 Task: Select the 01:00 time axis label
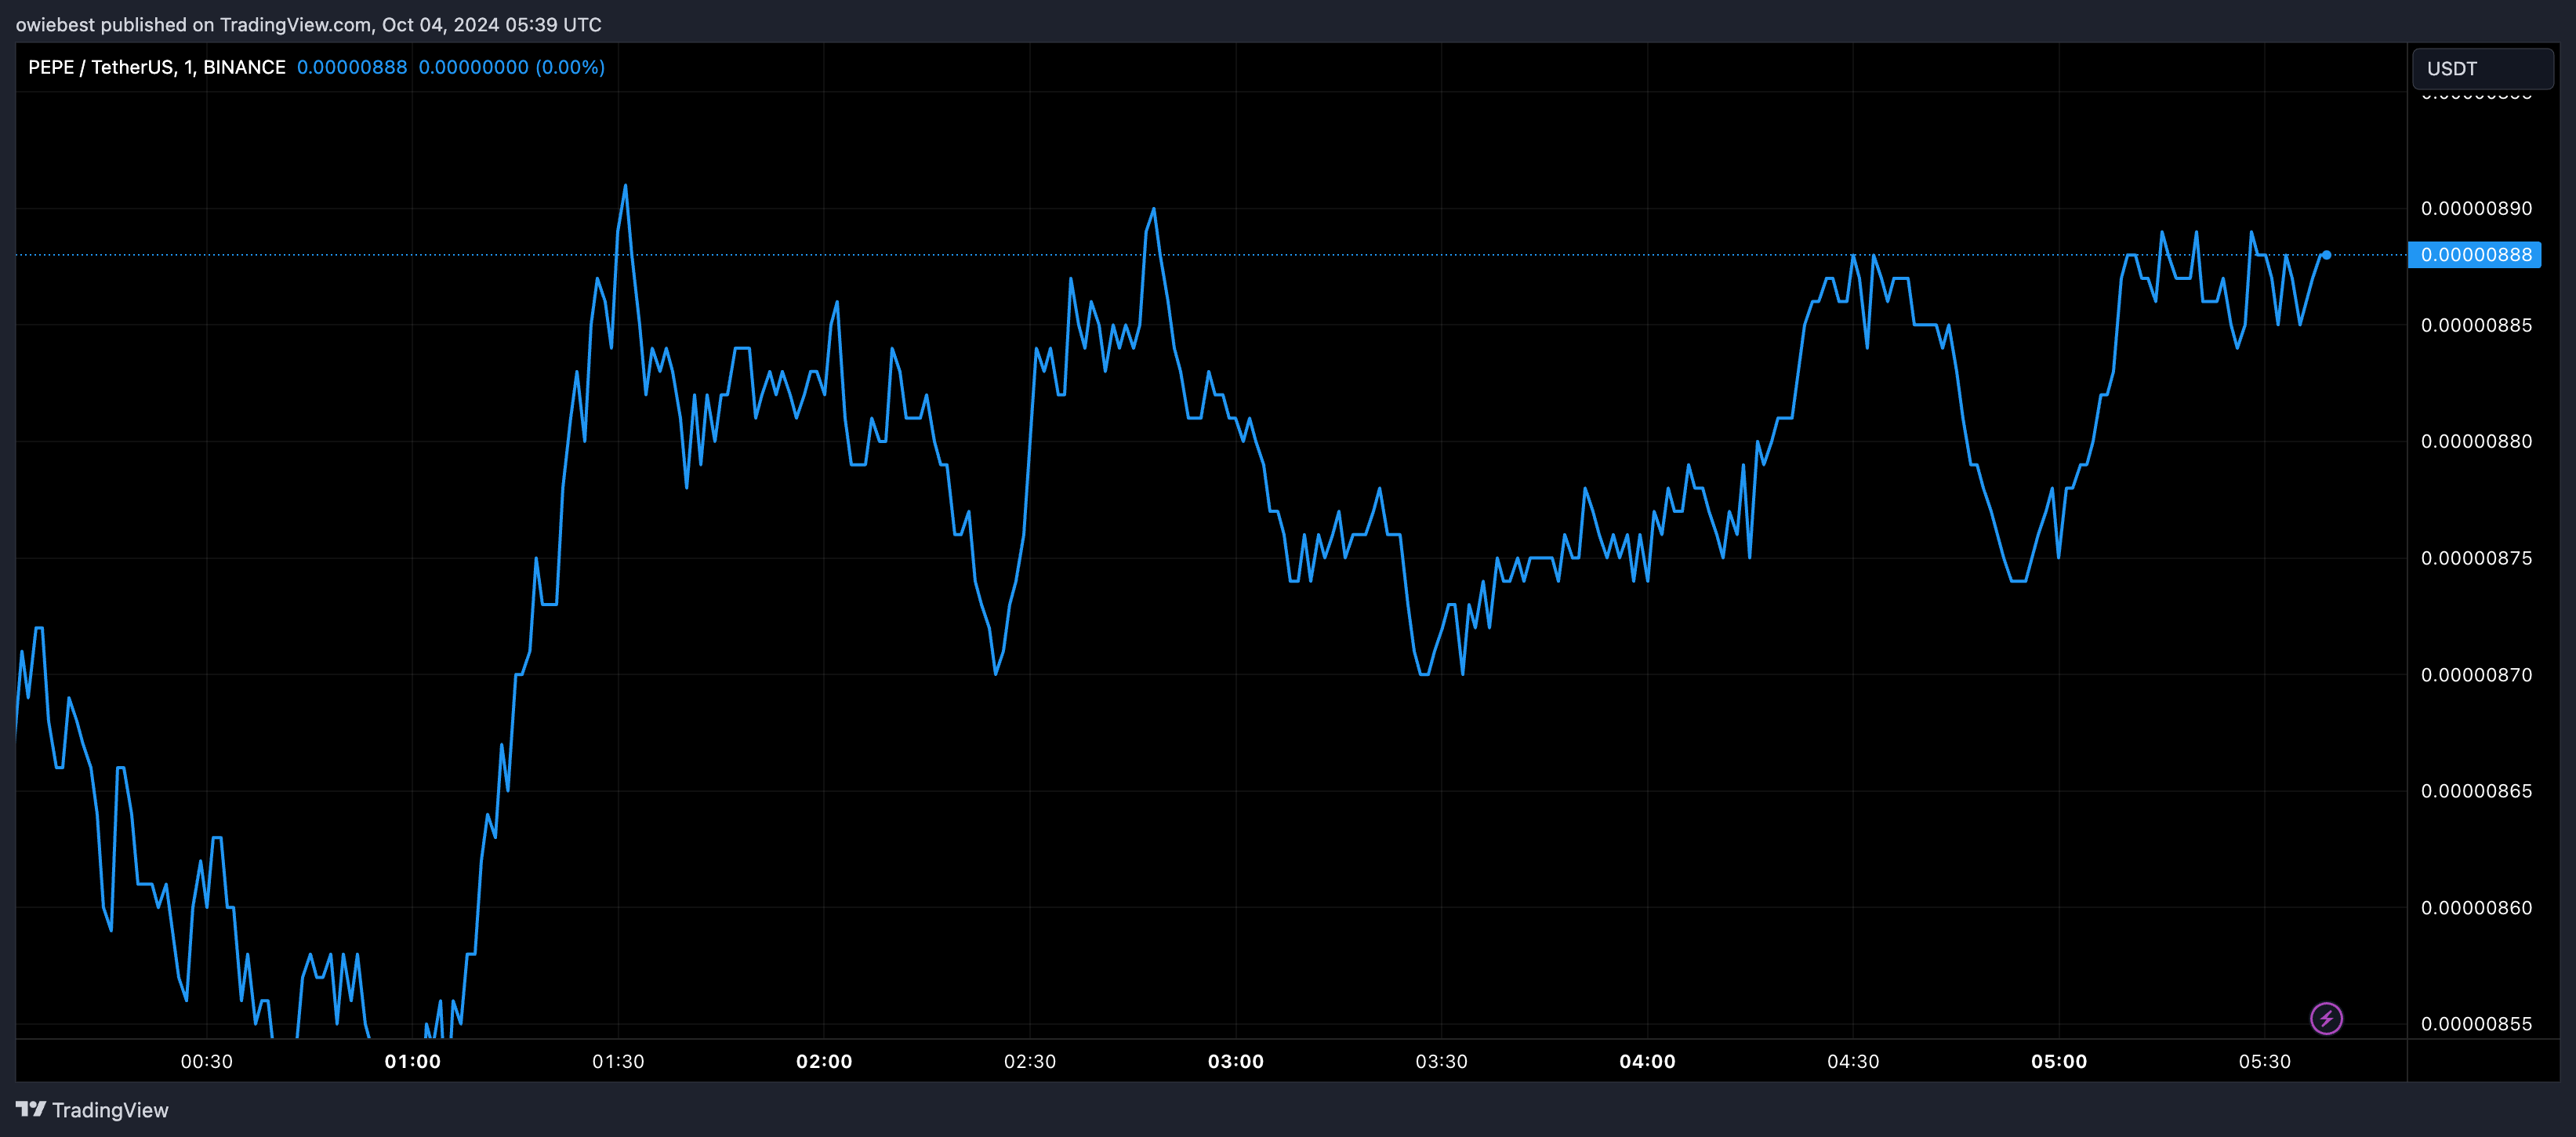412,1061
